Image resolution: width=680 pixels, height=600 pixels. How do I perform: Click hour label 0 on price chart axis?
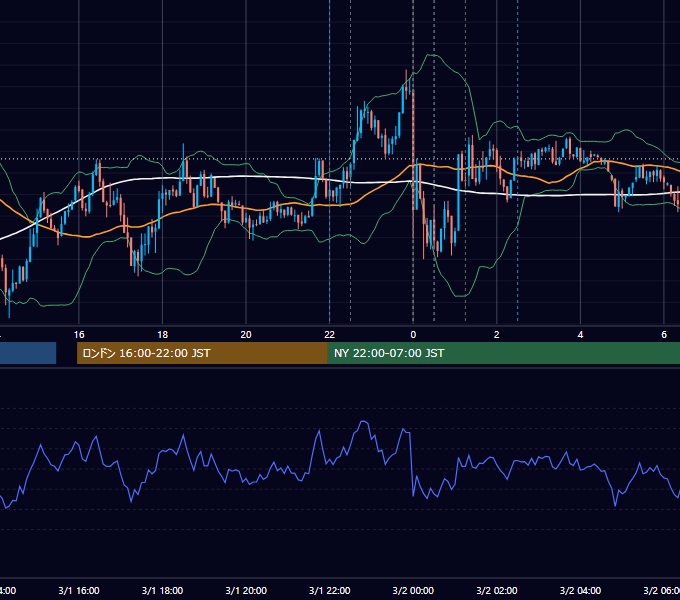point(413,335)
